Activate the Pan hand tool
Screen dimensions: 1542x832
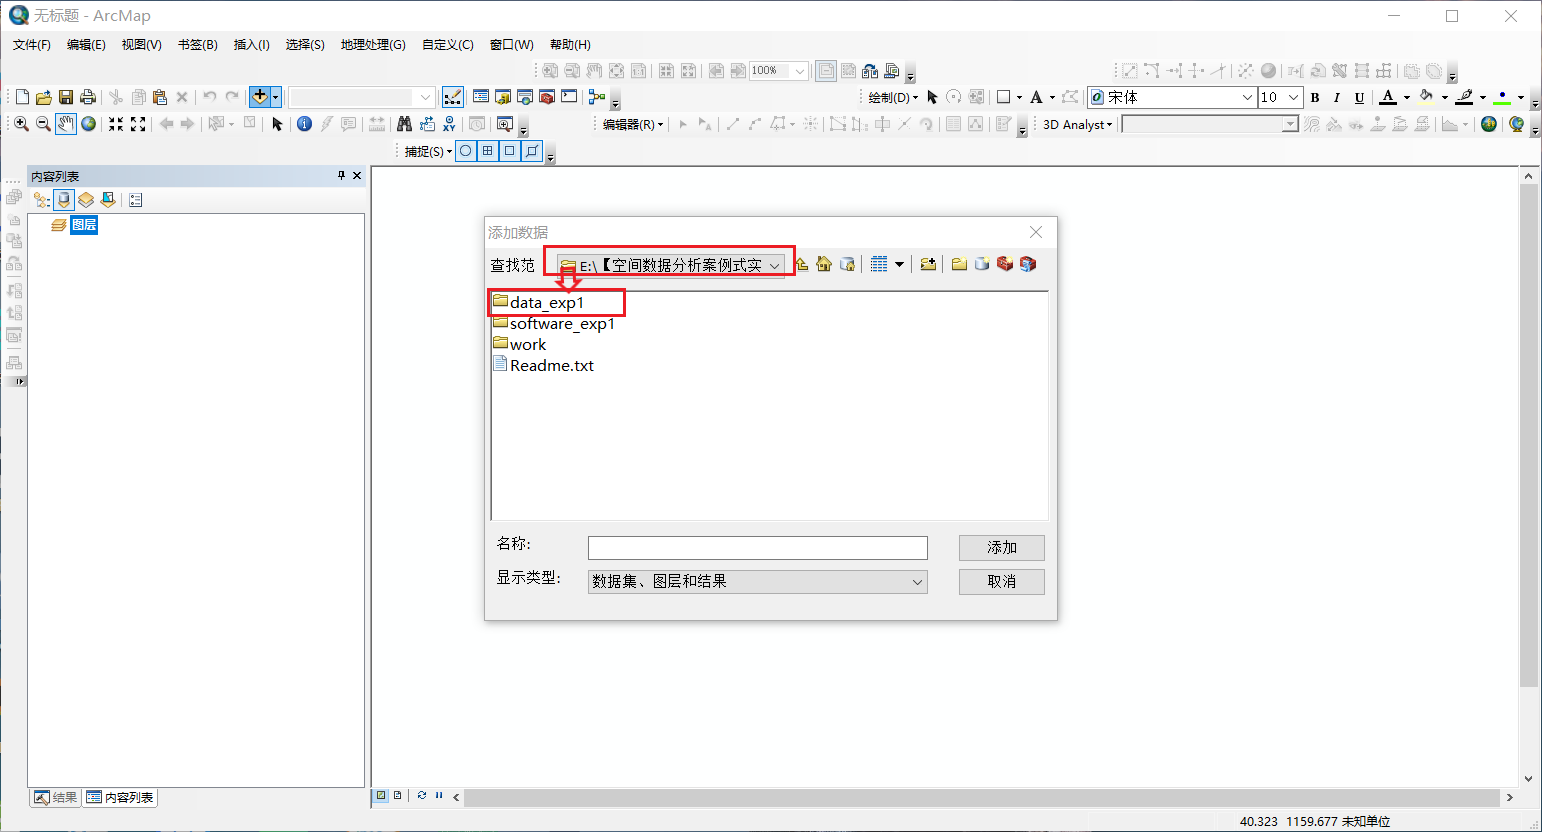click(66, 124)
